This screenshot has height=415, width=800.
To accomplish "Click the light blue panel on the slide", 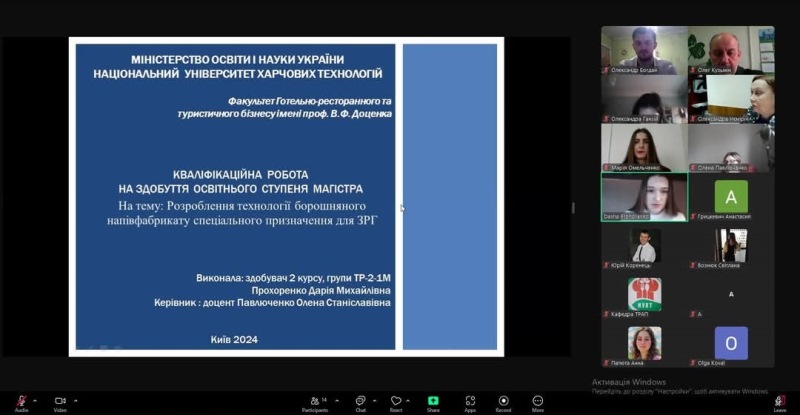I will (450, 197).
